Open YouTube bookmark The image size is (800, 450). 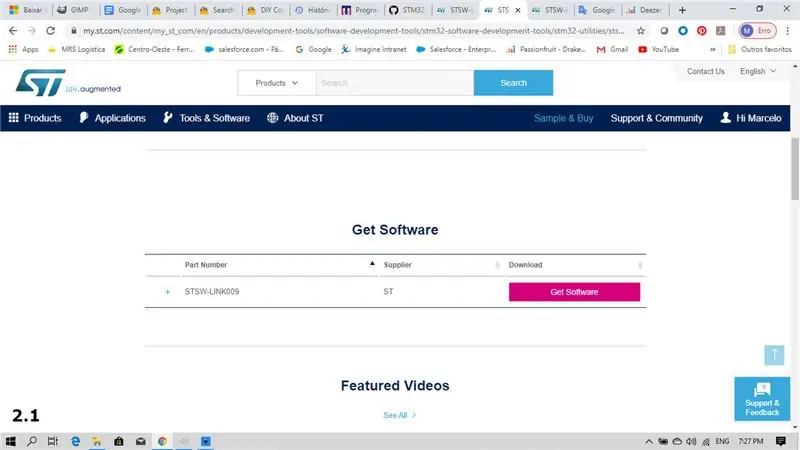(x=659, y=49)
